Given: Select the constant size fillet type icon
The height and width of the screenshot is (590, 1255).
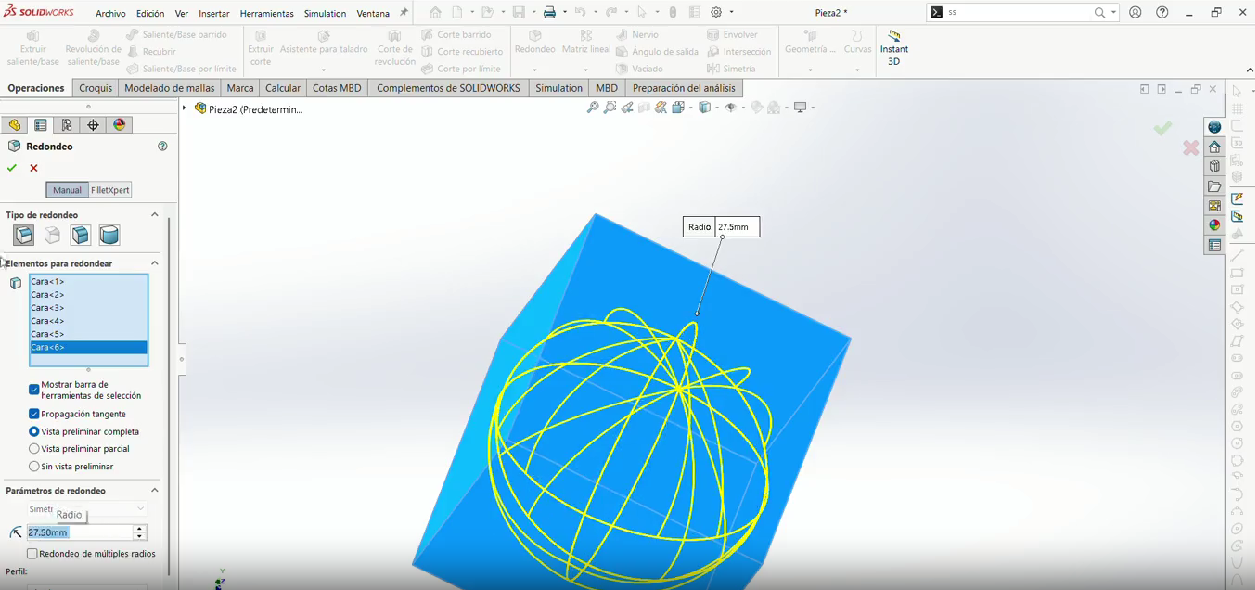Looking at the screenshot, I should (24, 235).
